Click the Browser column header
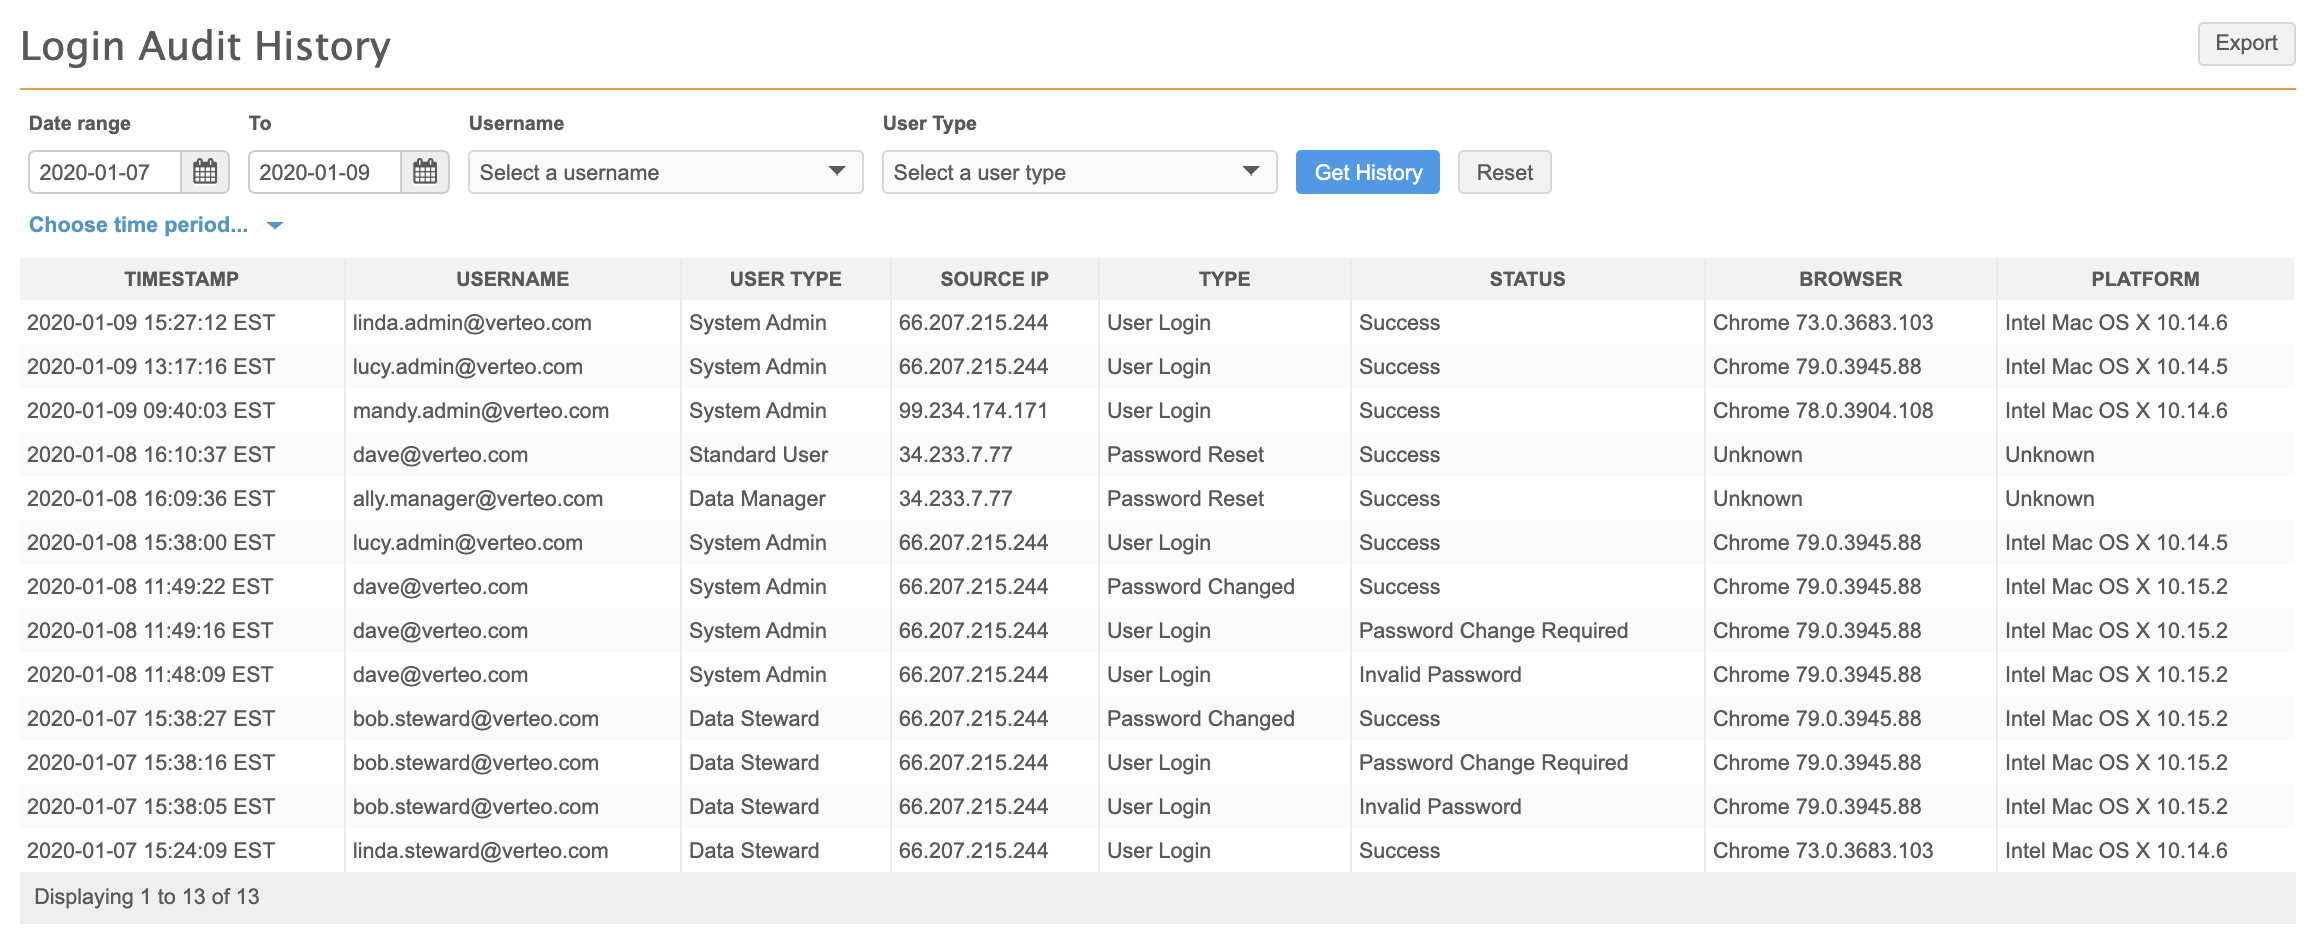This screenshot has width=2318, height=948. pos(1850,279)
